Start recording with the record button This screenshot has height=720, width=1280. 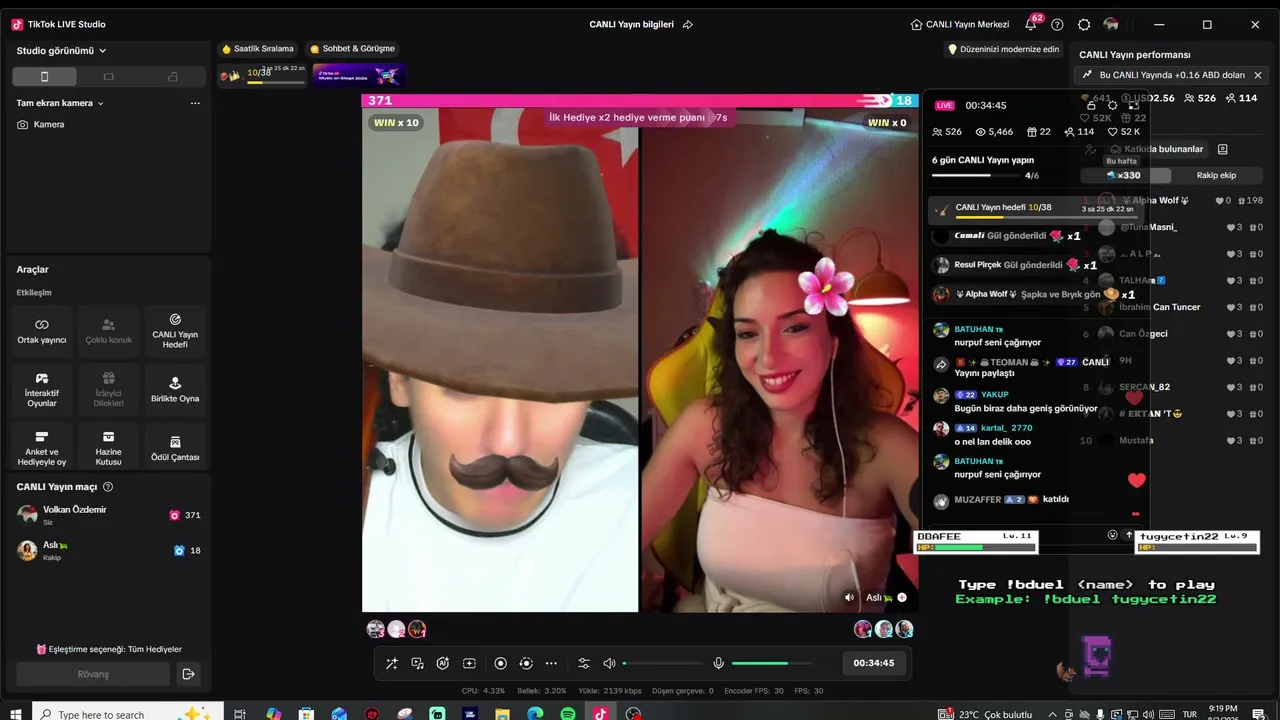click(x=500, y=663)
